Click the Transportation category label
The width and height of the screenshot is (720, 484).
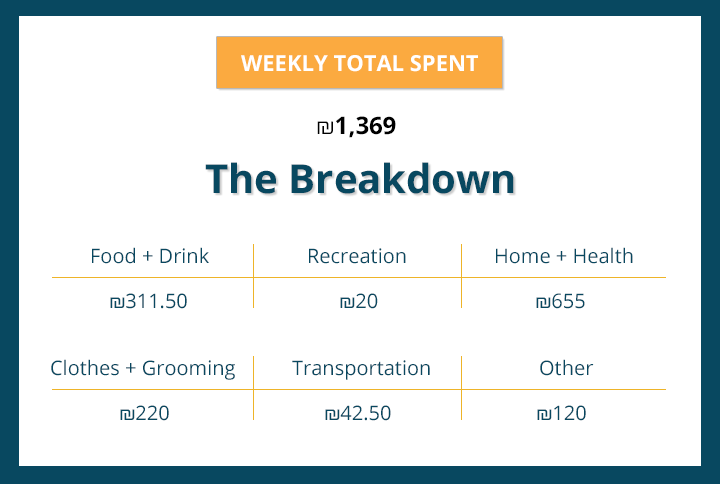[361, 368]
